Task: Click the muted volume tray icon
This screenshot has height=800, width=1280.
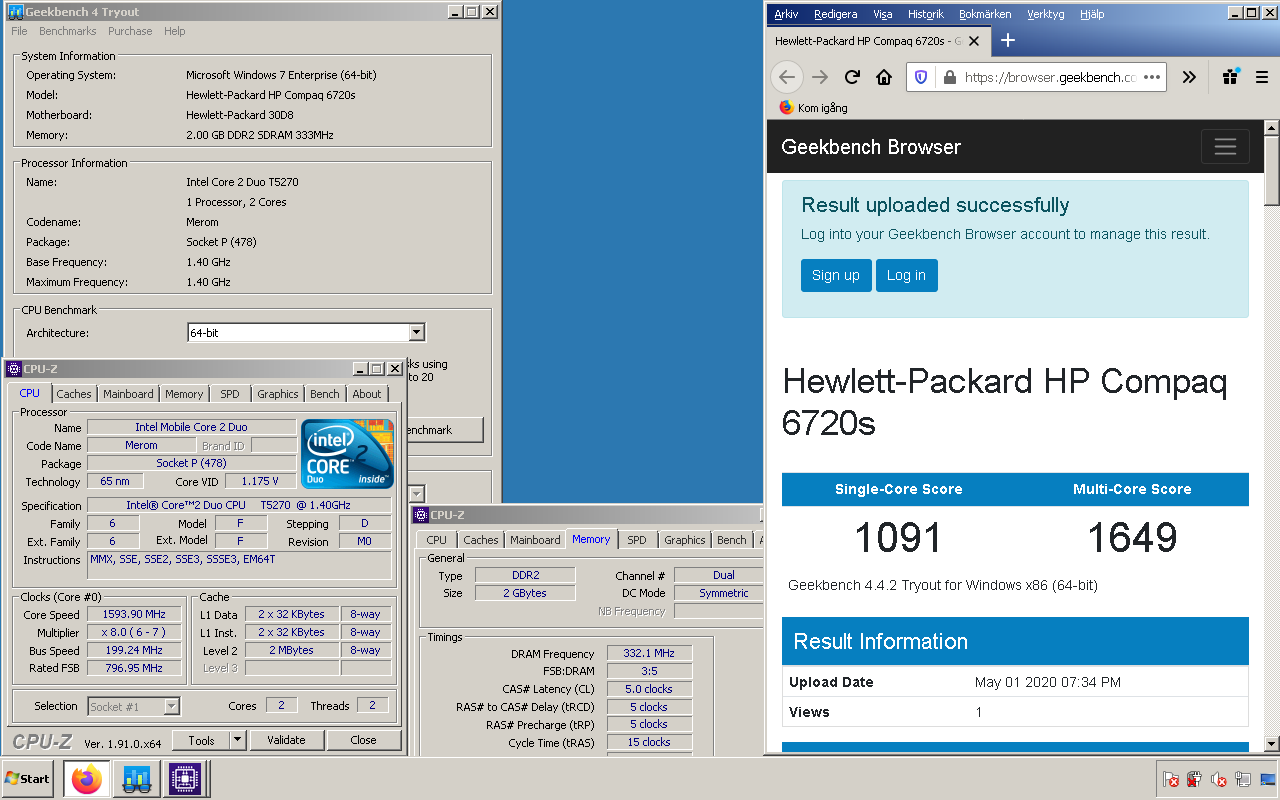Action: (x=1219, y=779)
